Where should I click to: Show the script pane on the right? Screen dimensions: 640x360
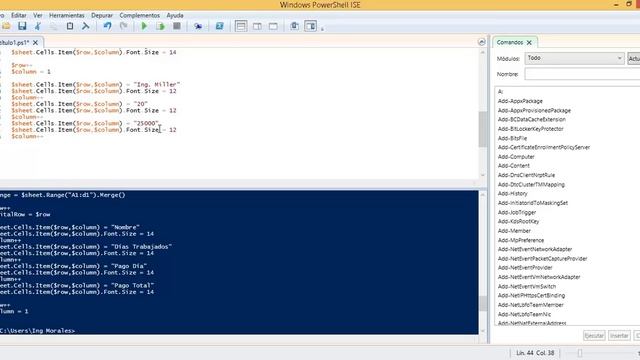tap(257, 26)
